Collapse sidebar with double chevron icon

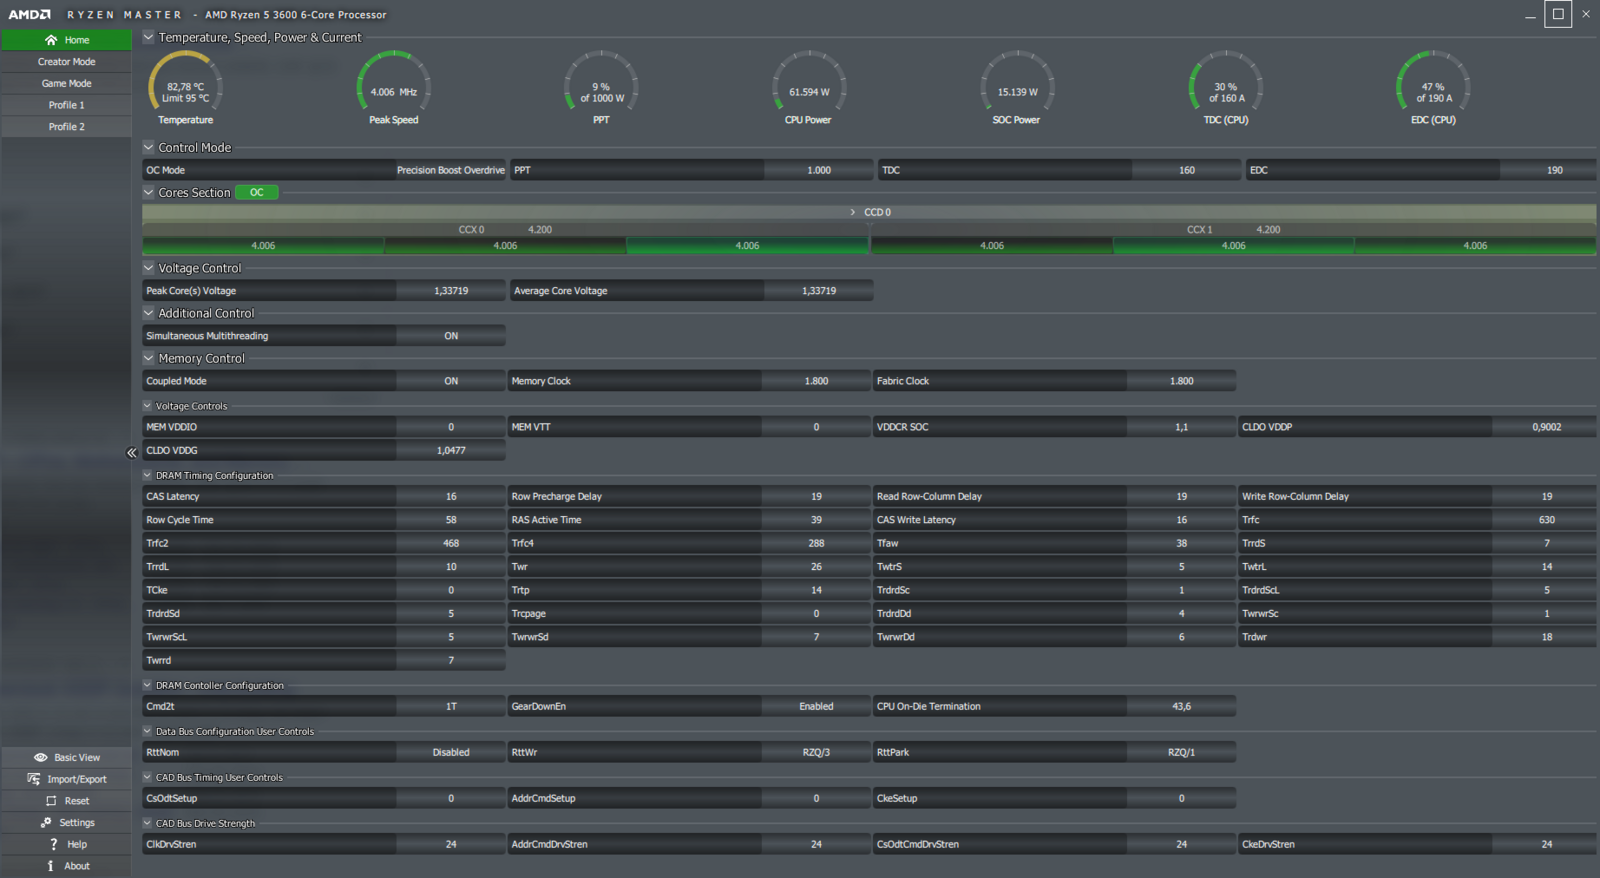click(x=131, y=453)
